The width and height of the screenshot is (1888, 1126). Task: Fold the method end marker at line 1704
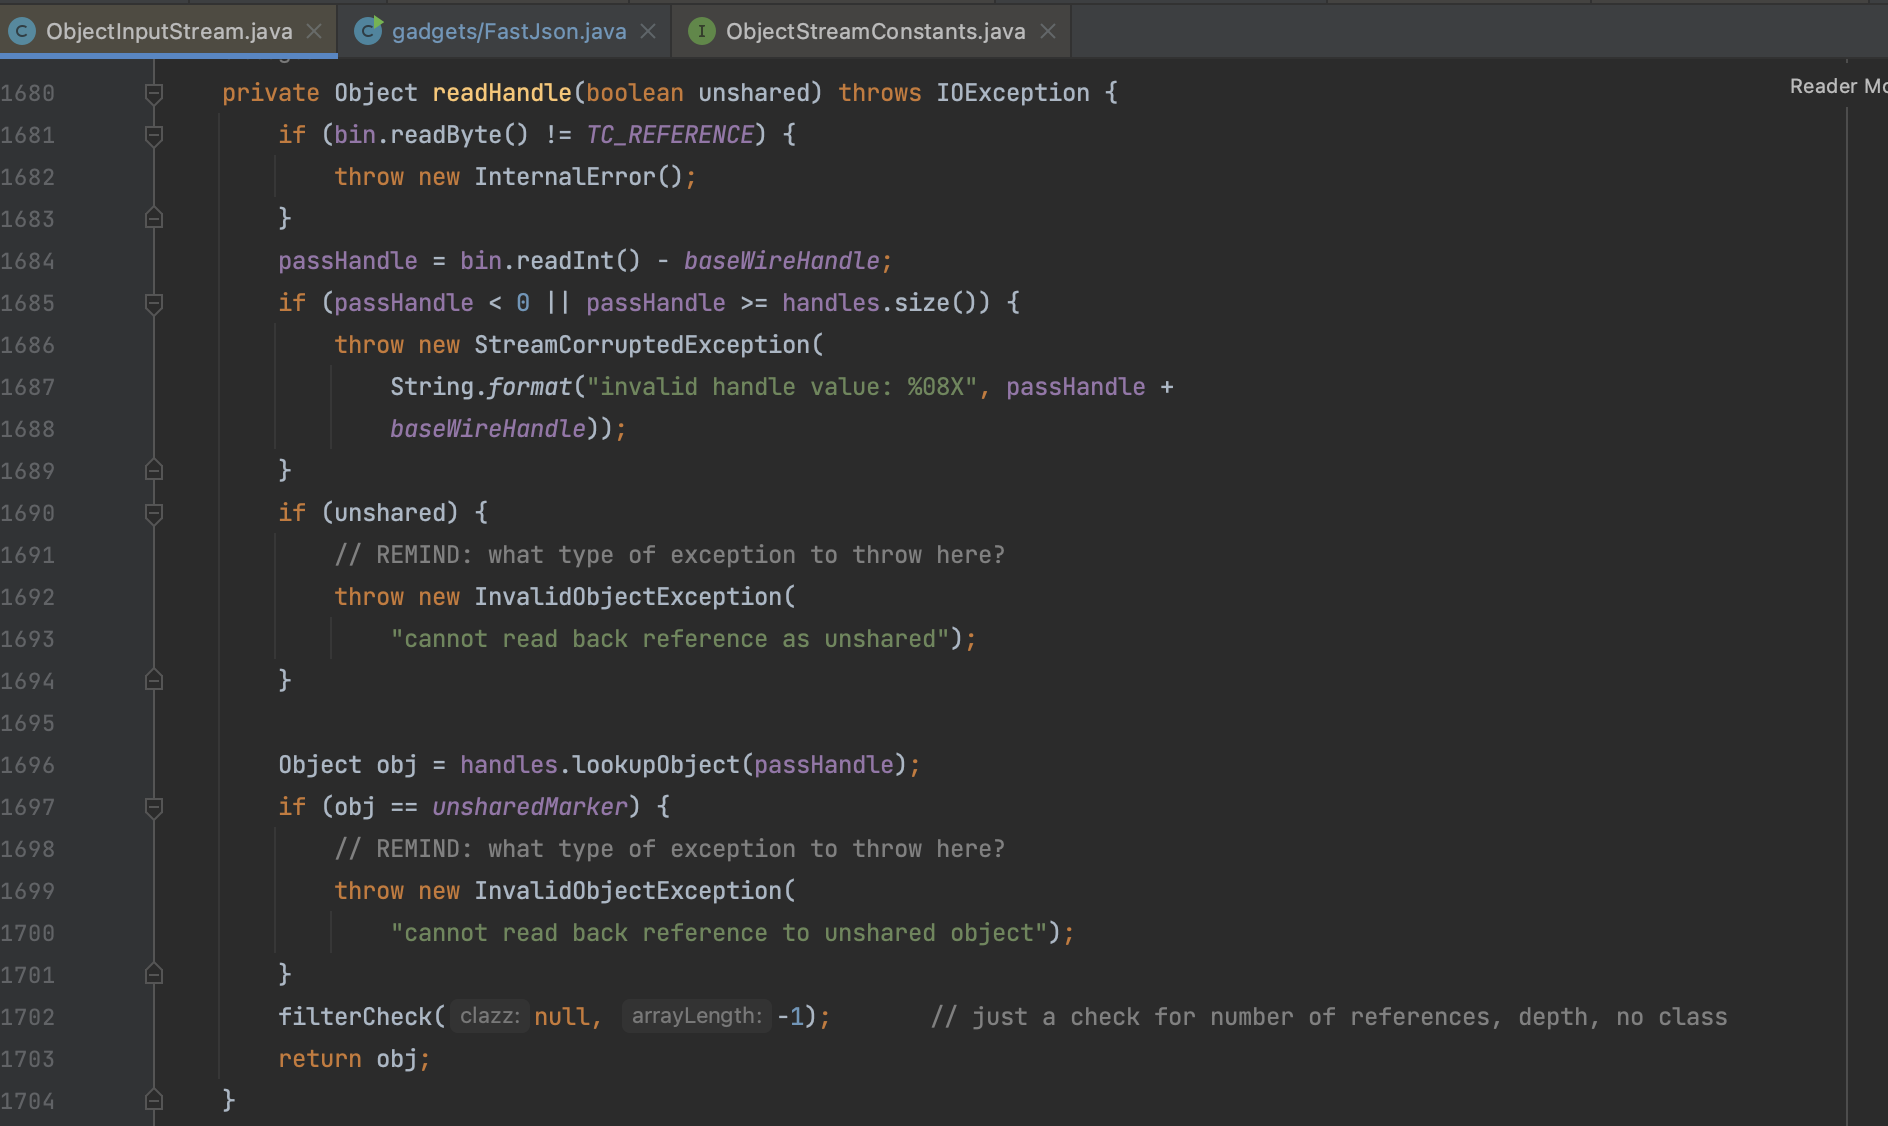[x=154, y=1101]
